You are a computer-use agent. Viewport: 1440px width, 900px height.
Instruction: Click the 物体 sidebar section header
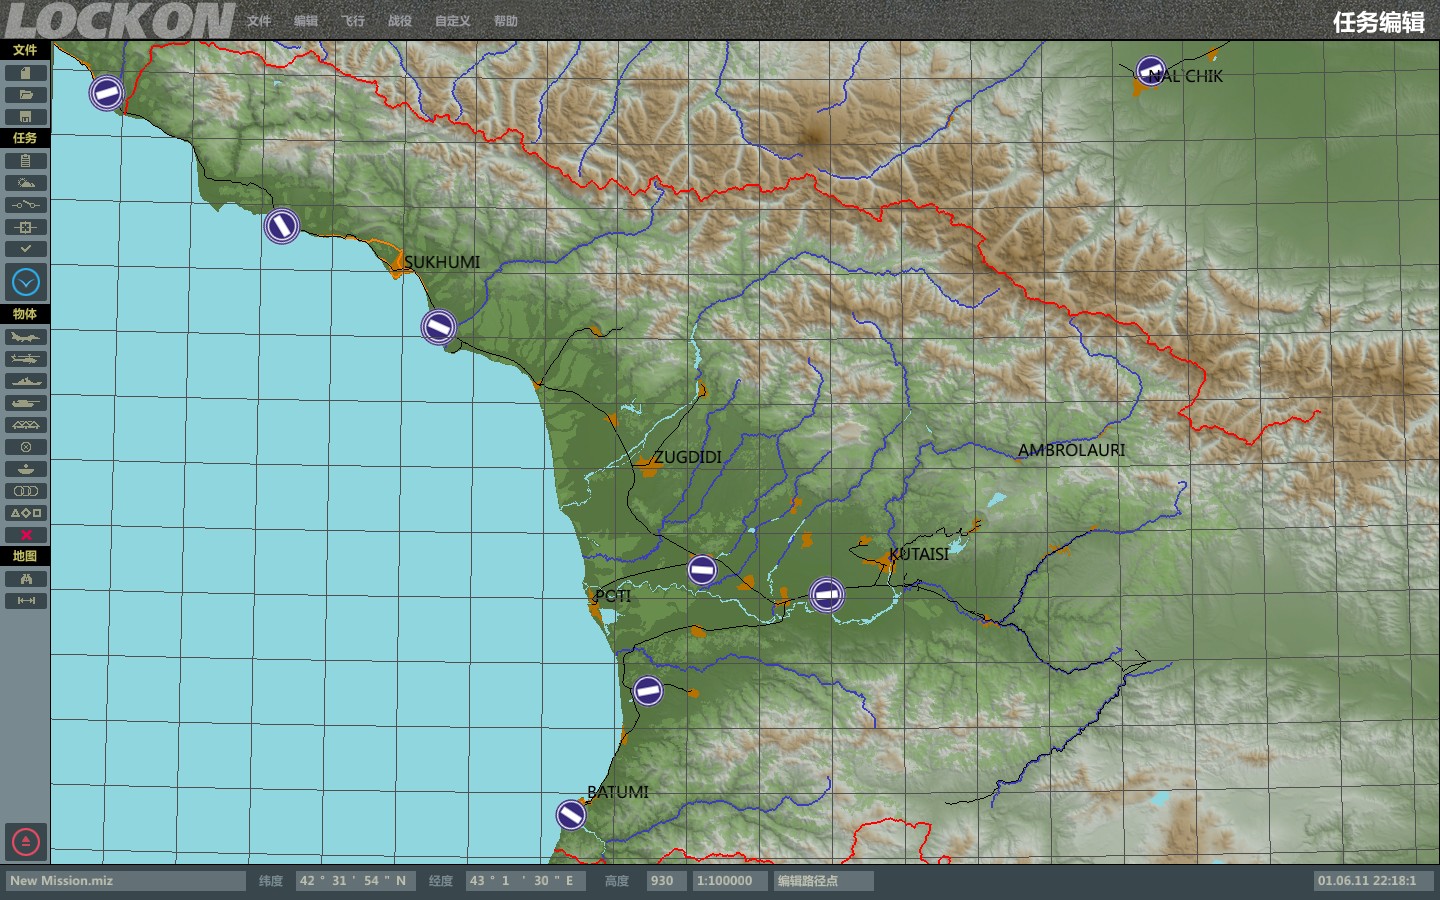coord(25,314)
